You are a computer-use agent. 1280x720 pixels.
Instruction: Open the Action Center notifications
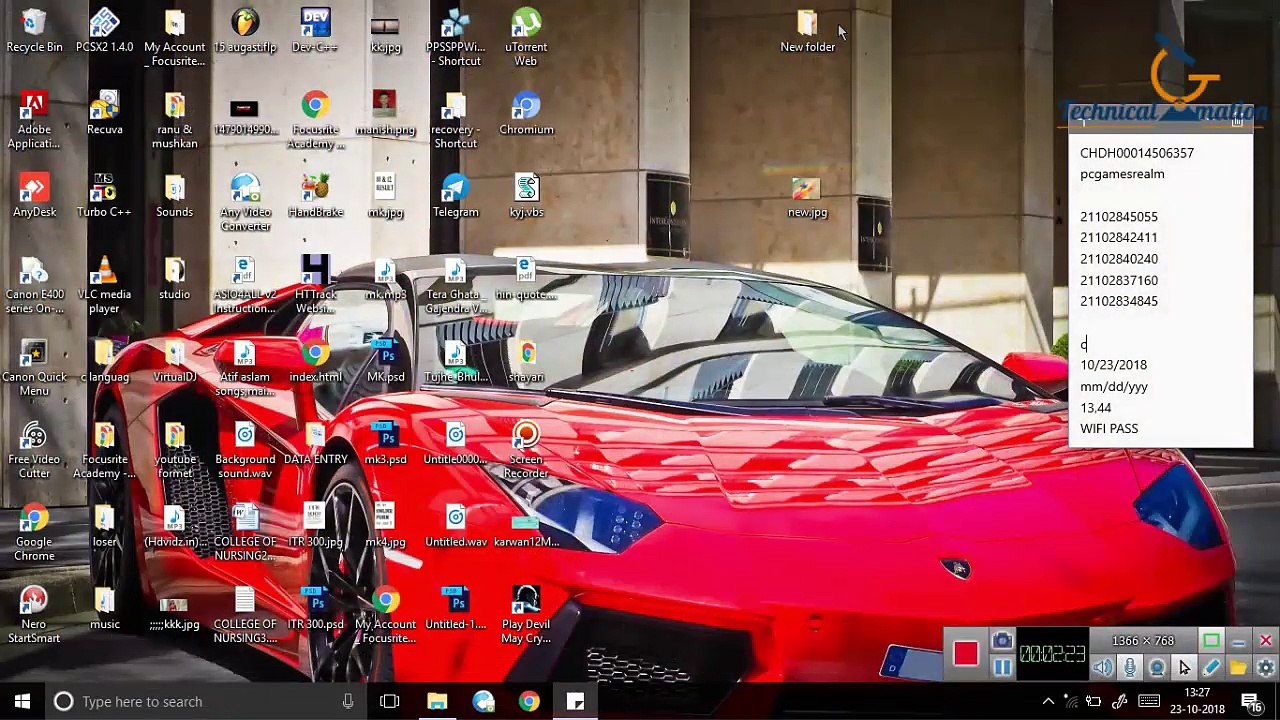click(x=1252, y=702)
